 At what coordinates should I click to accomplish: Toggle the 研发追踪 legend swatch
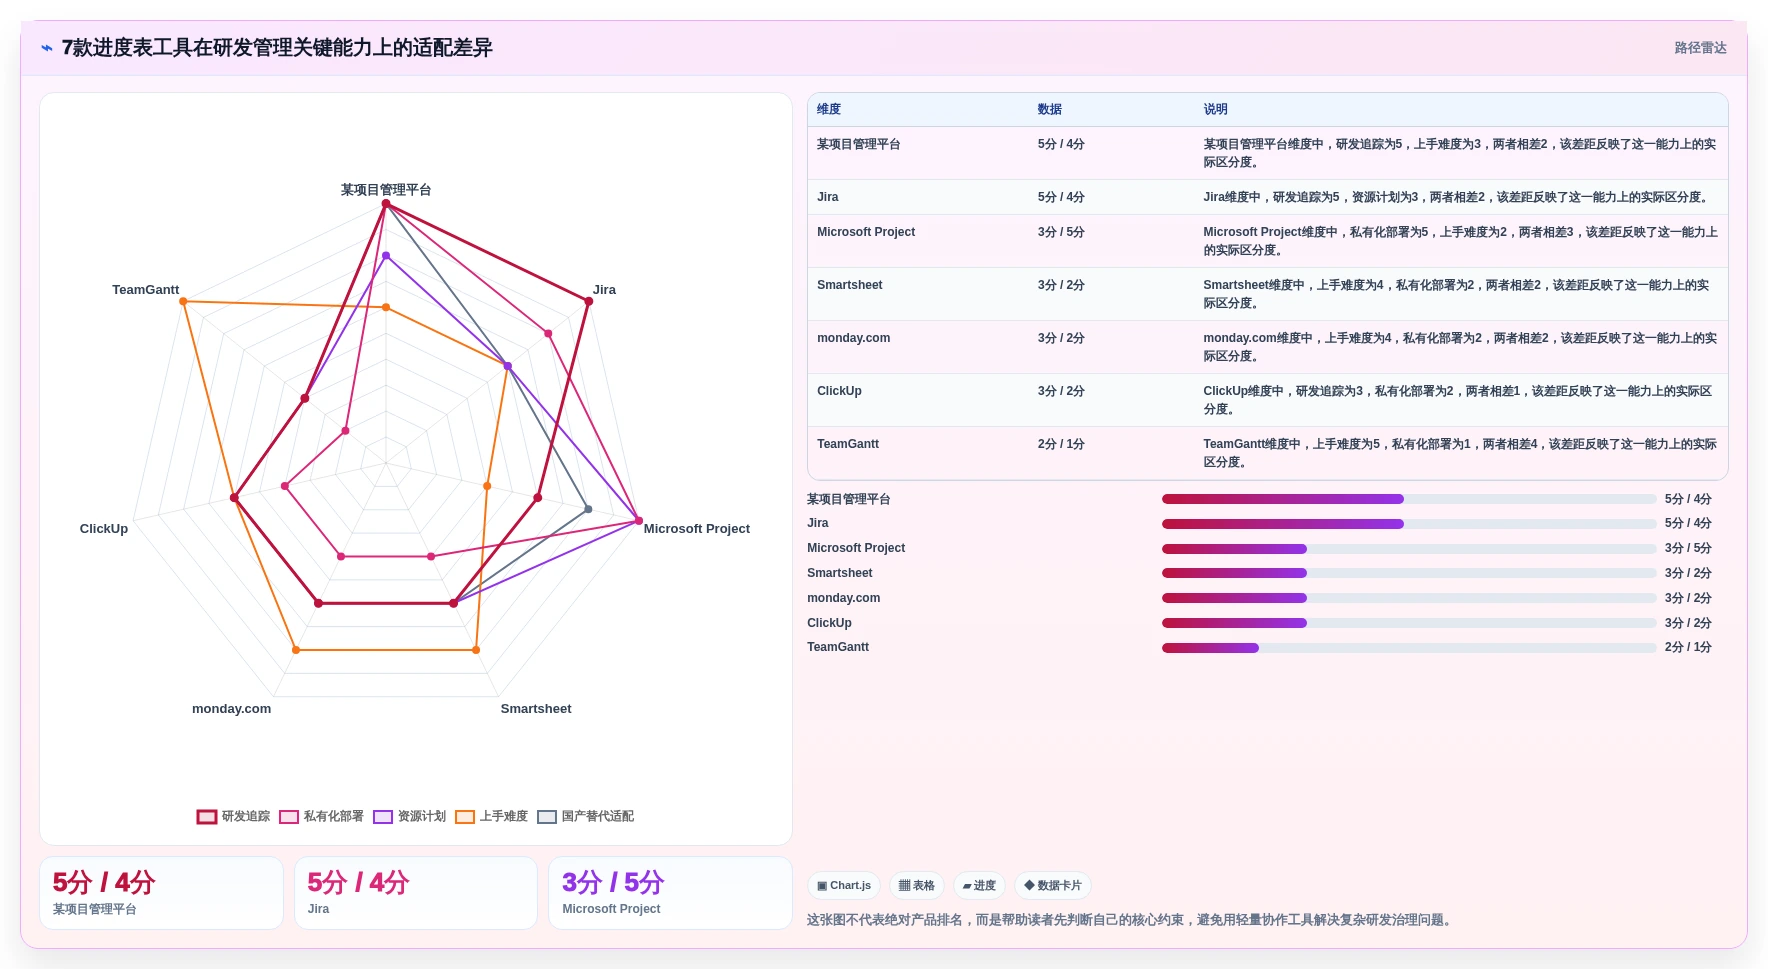pos(207,817)
